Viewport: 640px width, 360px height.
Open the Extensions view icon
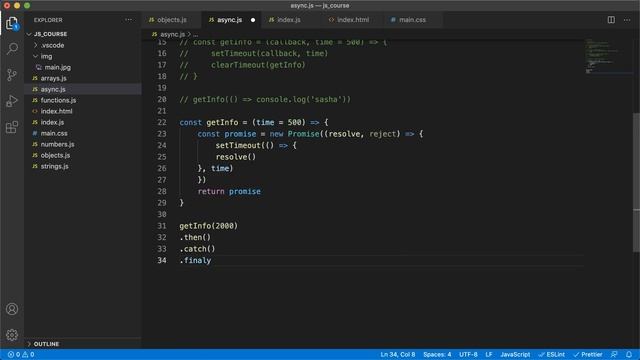click(x=12, y=127)
